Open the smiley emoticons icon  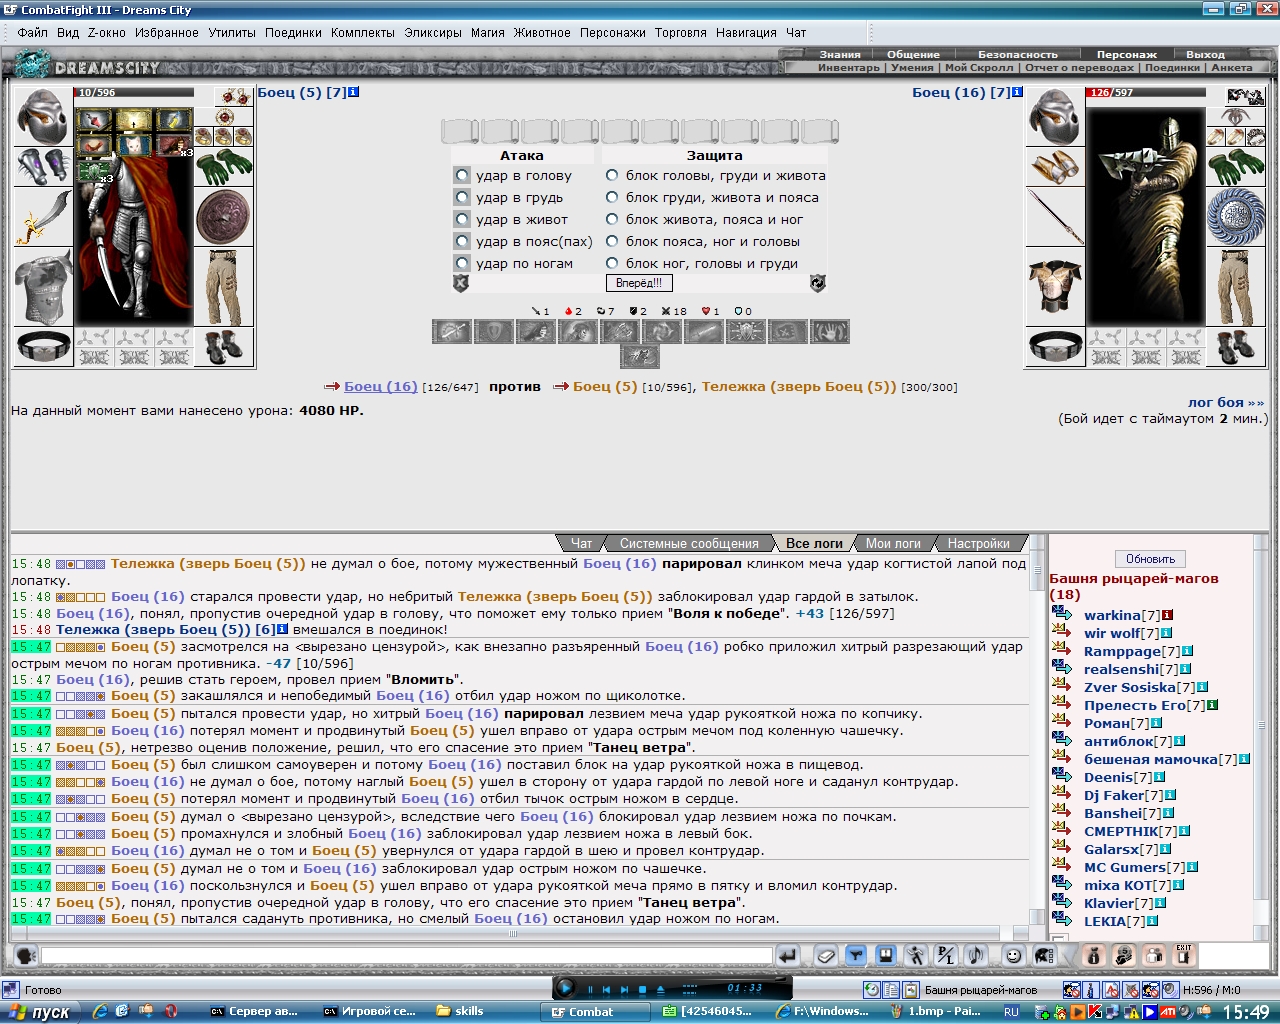[1013, 956]
